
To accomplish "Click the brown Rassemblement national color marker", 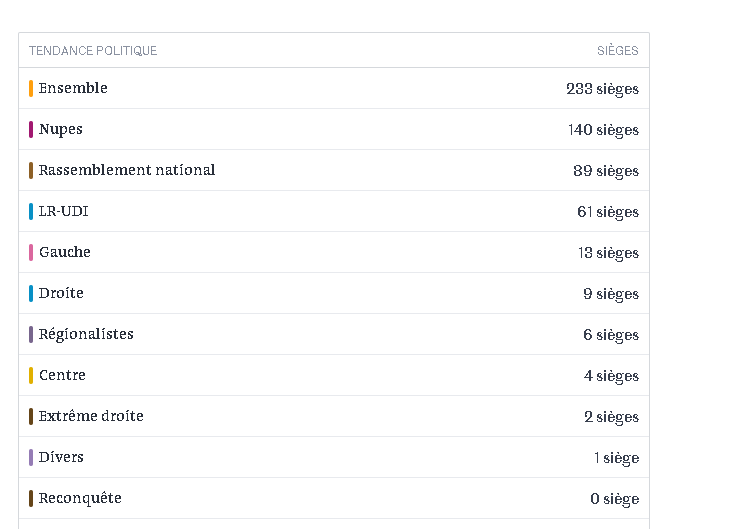I will [x=31, y=171].
